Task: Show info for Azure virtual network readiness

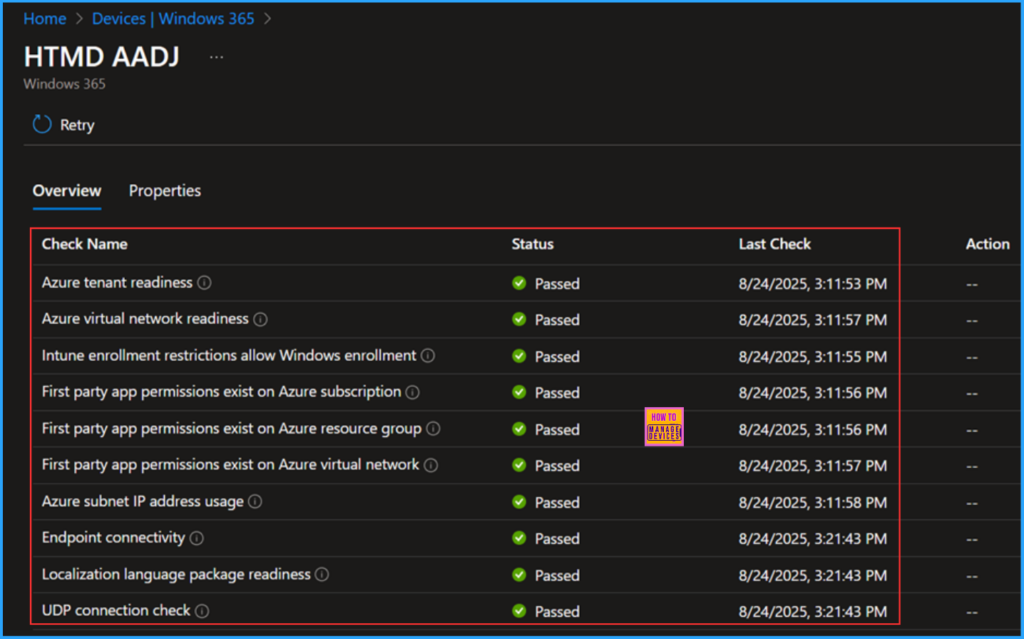Action: pyautogui.click(x=261, y=320)
